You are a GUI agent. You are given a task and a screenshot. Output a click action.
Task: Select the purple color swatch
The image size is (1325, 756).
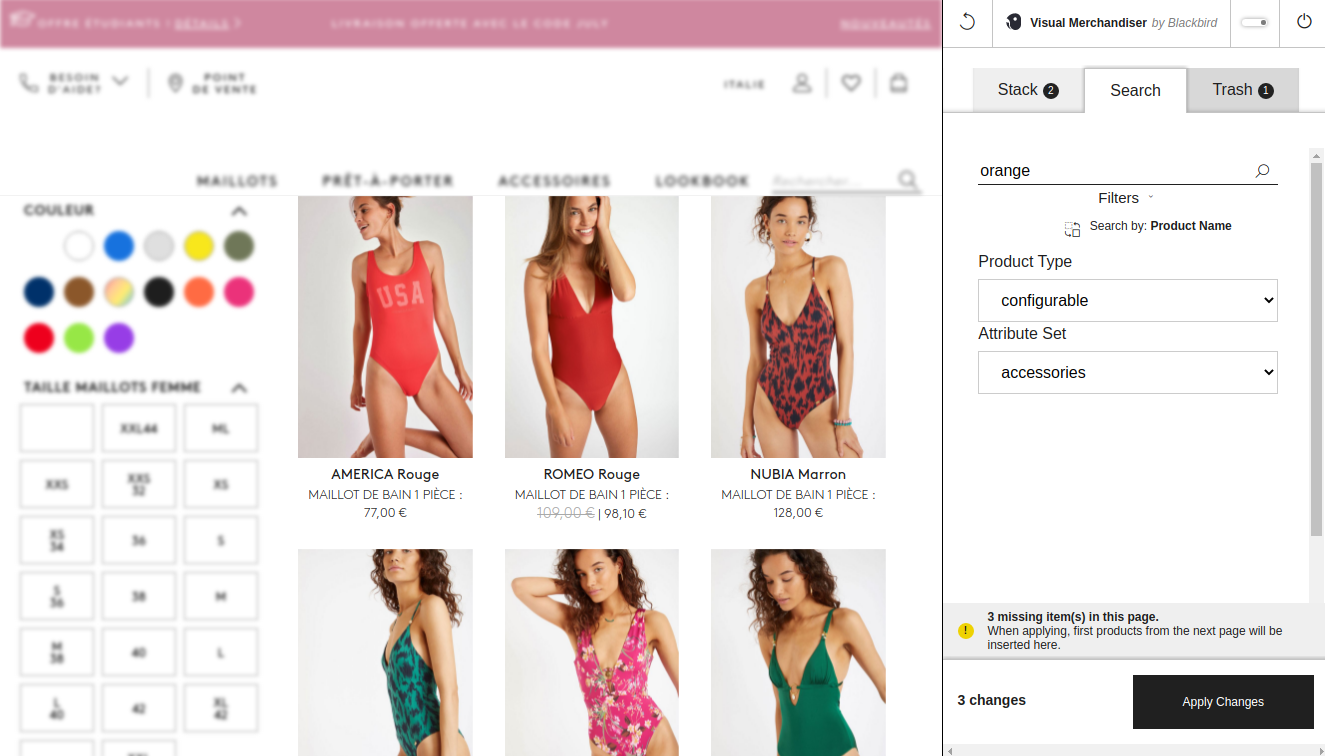point(119,338)
